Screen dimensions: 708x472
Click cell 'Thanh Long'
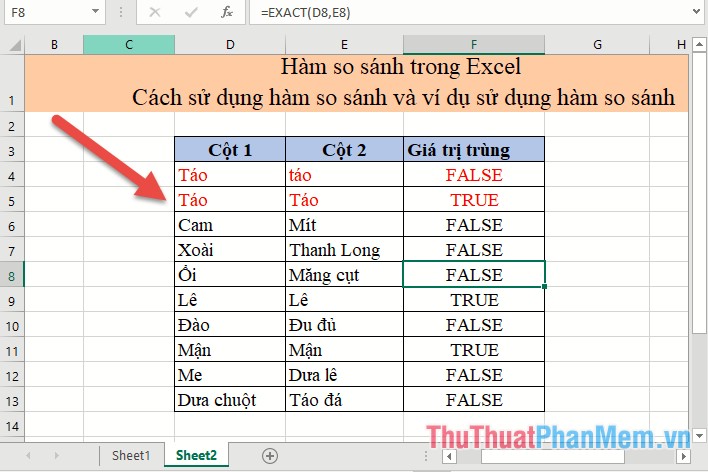pos(345,250)
